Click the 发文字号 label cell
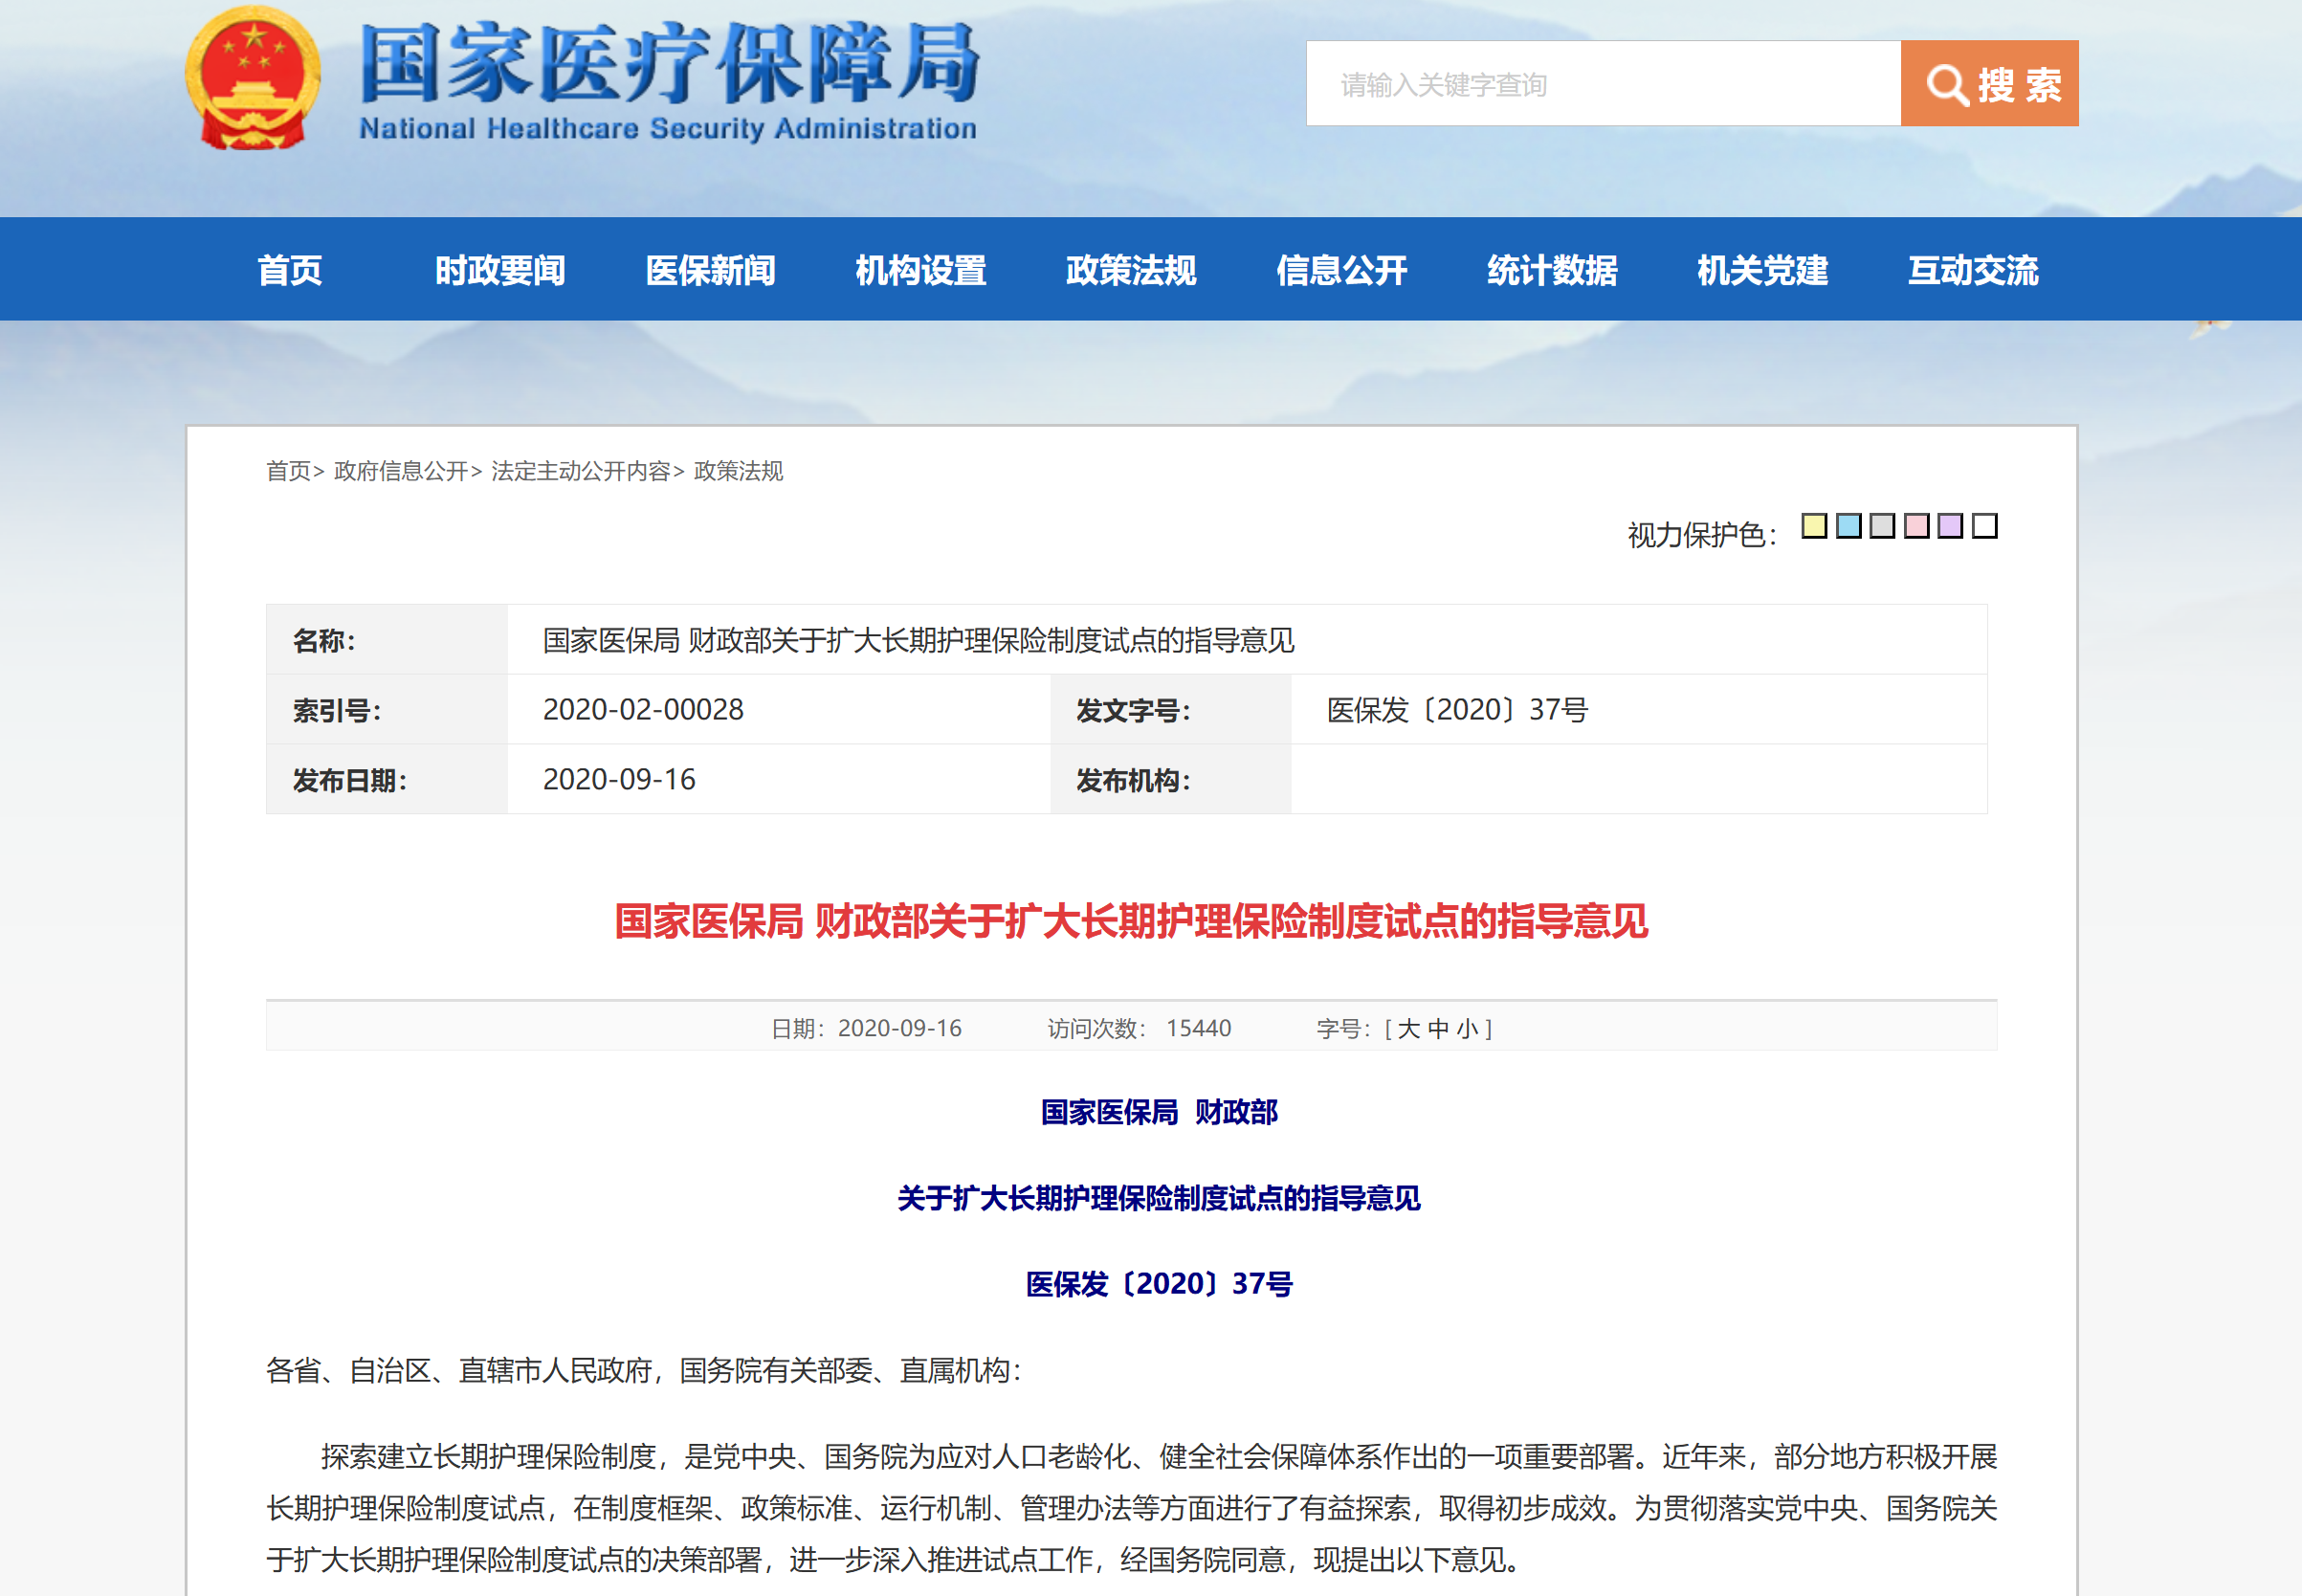 click(x=1171, y=710)
